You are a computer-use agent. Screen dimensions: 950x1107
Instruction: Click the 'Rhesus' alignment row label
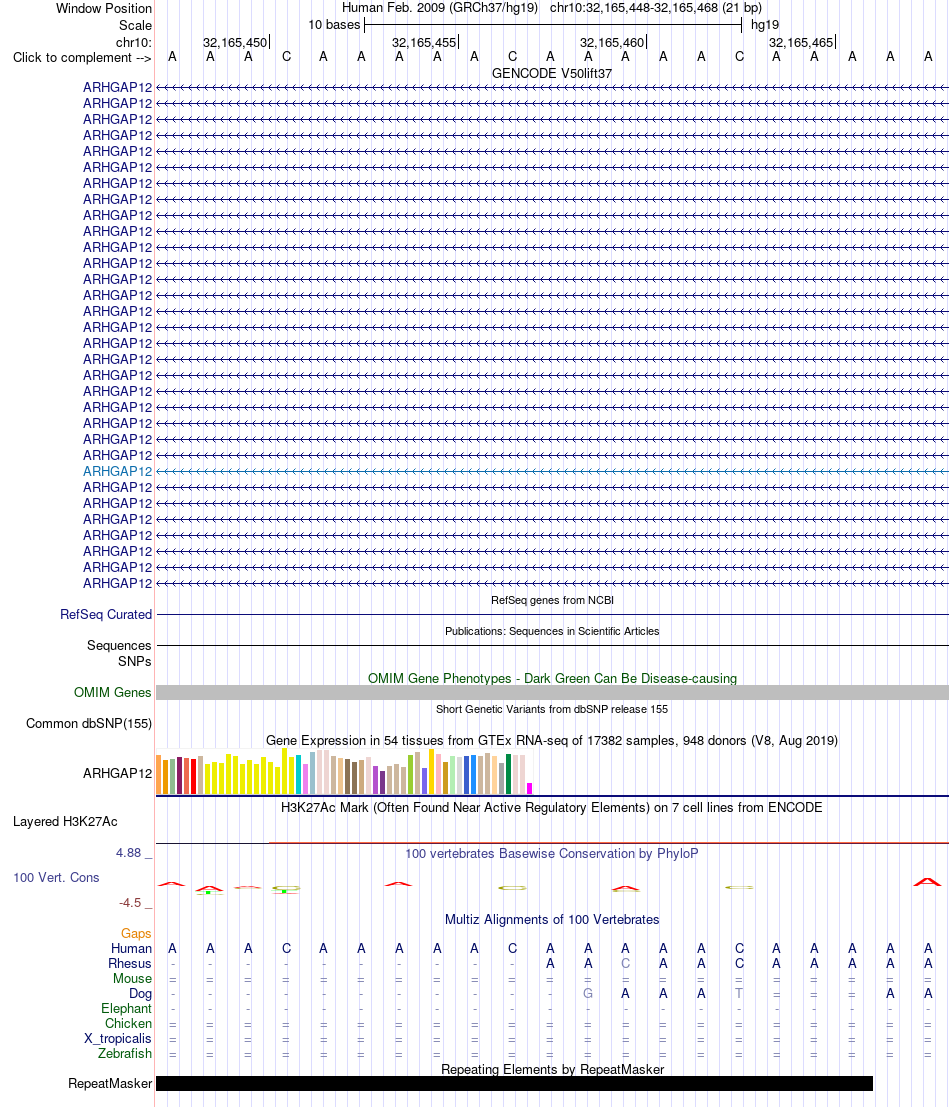point(130,964)
